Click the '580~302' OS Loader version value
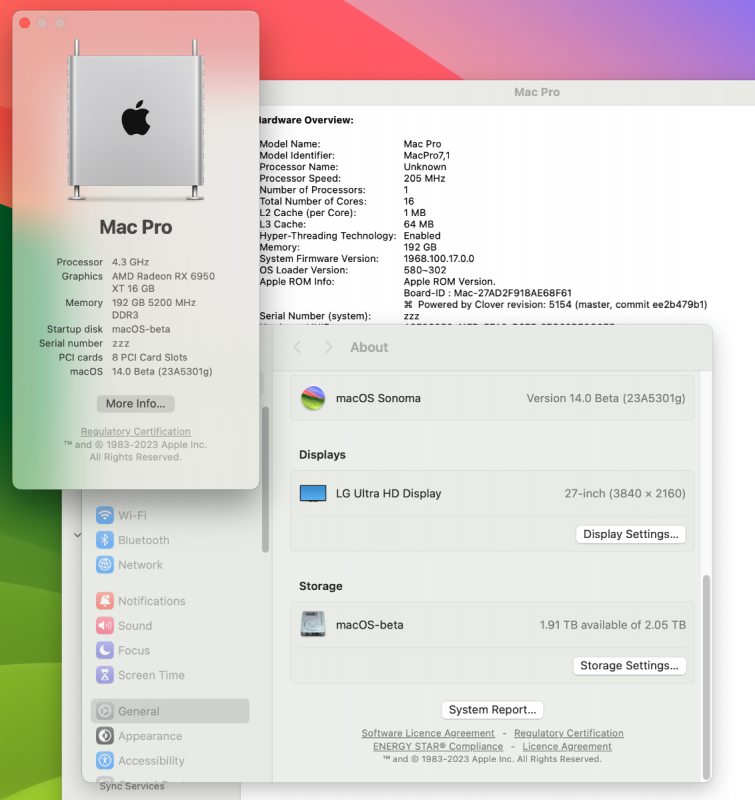Image resolution: width=755 pixels, height=800 pixels. 425,270
